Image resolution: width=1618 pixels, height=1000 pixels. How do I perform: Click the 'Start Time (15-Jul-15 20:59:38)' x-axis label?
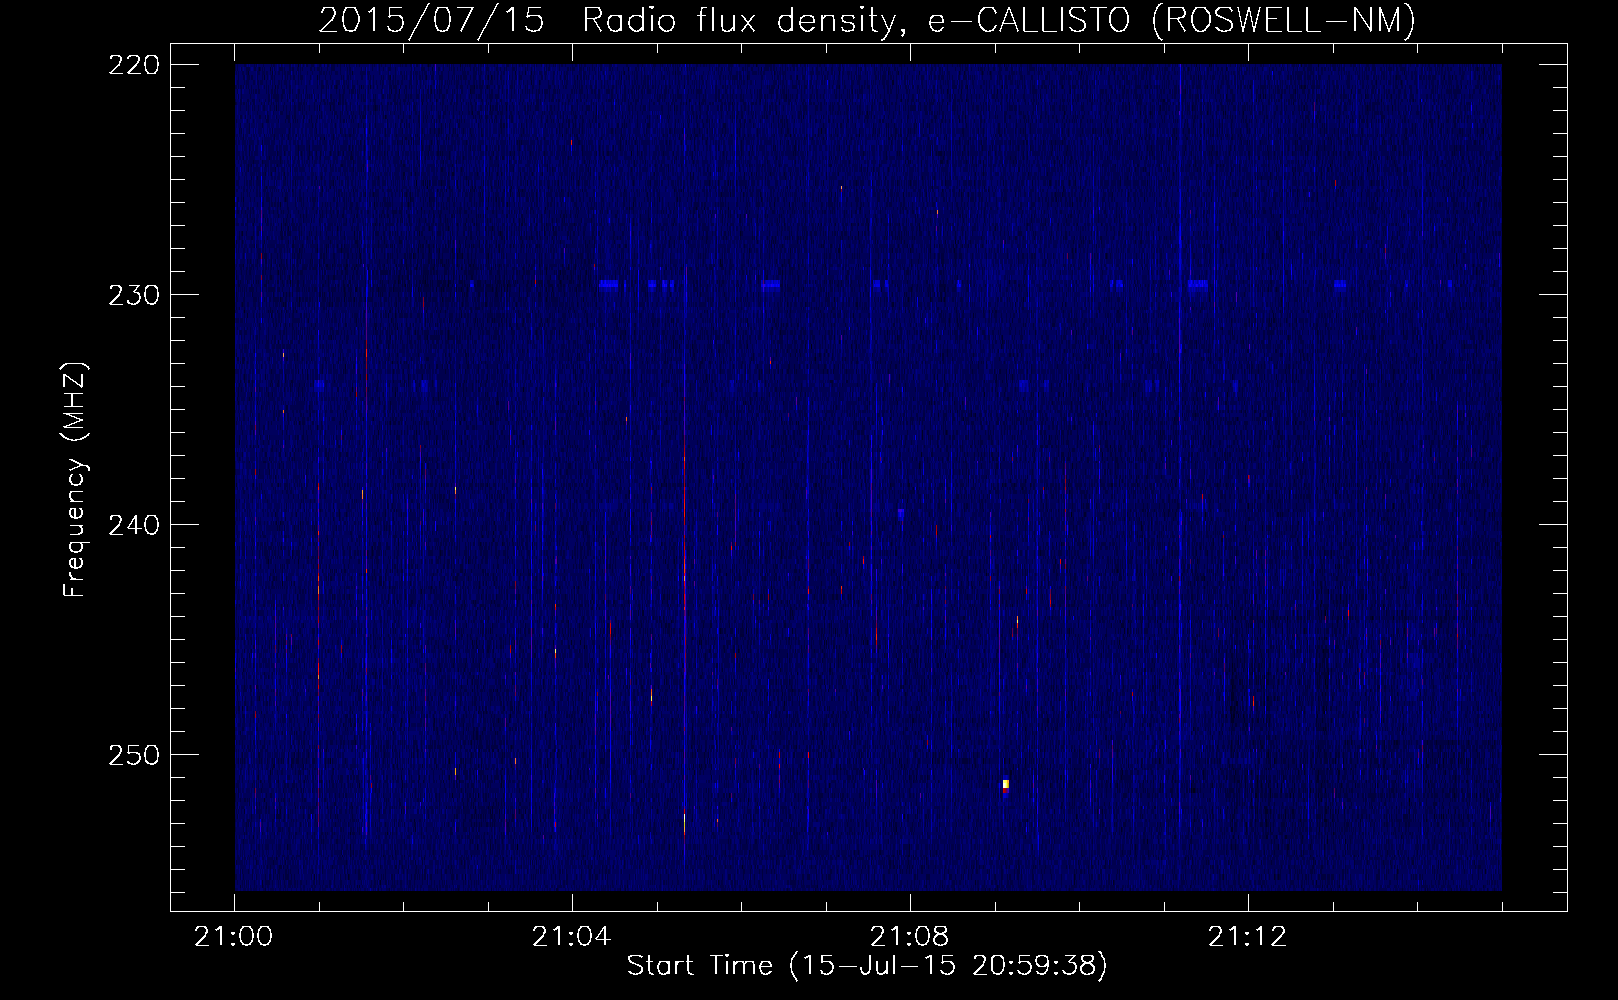[867, 966]
